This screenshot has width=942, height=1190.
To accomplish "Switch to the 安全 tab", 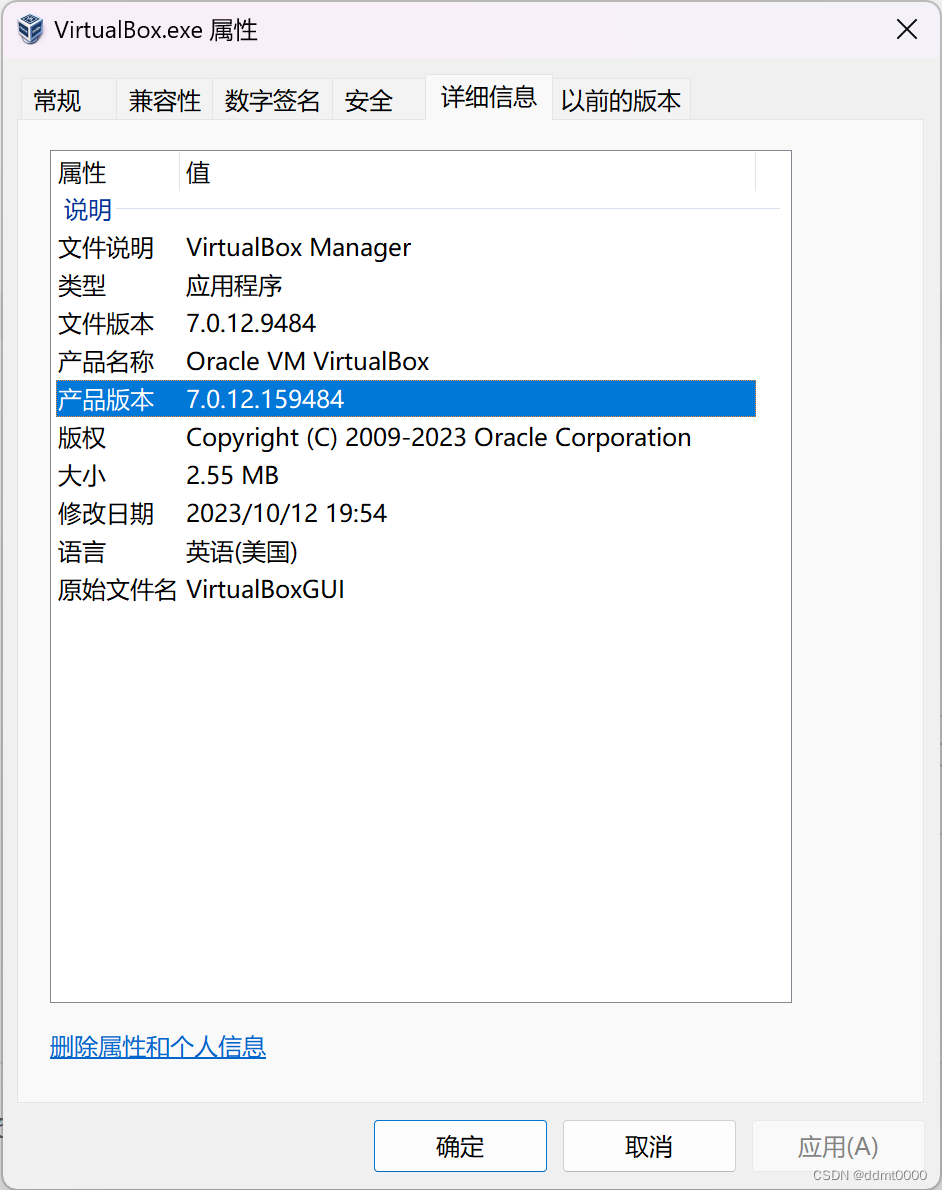I will (367, 99).
